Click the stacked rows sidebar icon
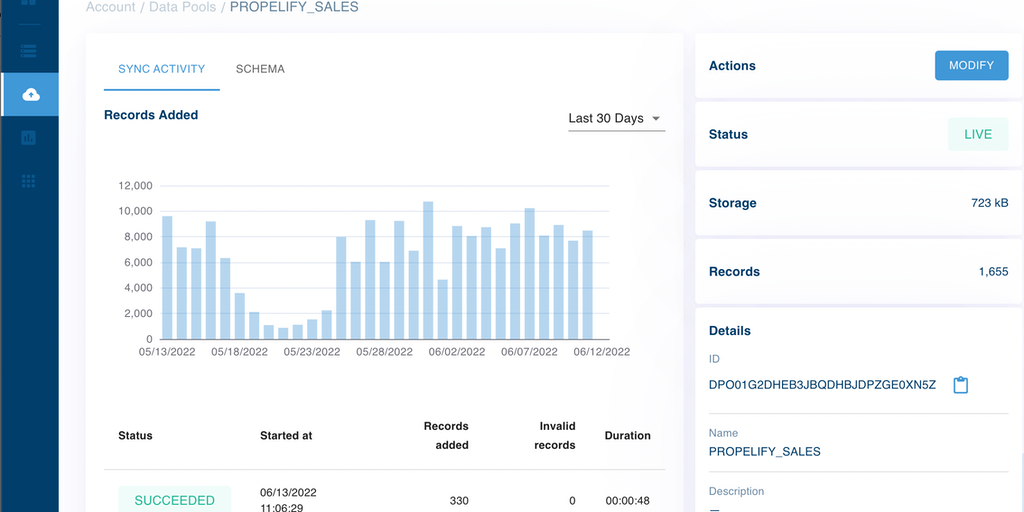Screen dimensions: 1024x512 29,49
